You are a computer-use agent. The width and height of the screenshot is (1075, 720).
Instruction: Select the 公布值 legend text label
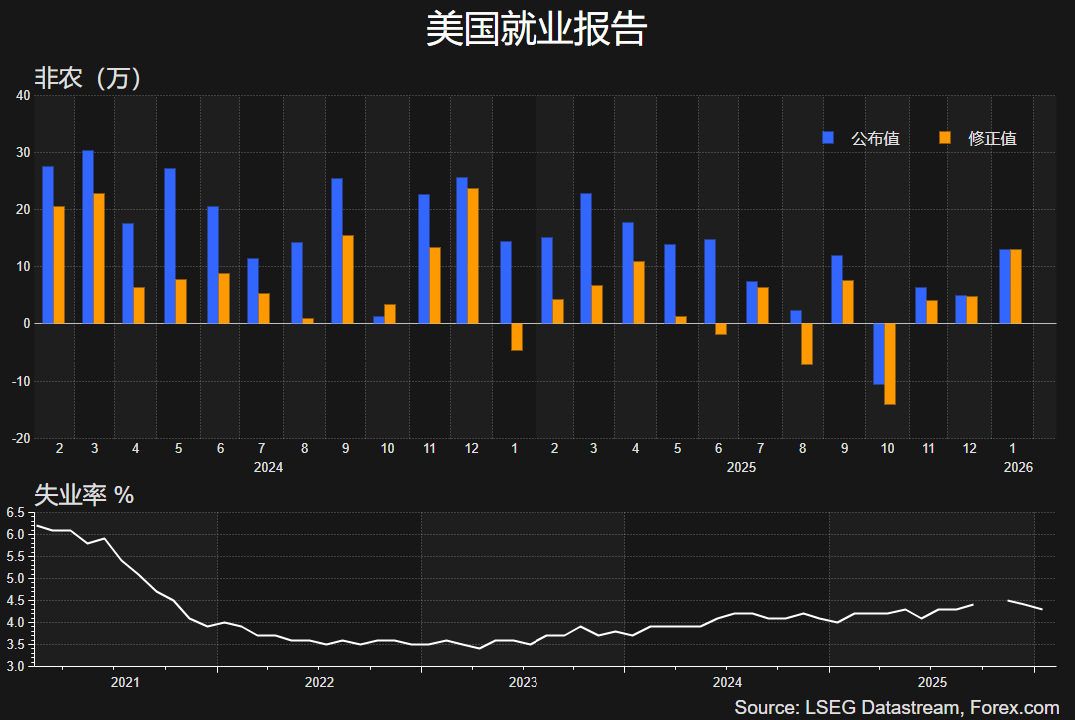pyautogui.click(x=875, y=139)
